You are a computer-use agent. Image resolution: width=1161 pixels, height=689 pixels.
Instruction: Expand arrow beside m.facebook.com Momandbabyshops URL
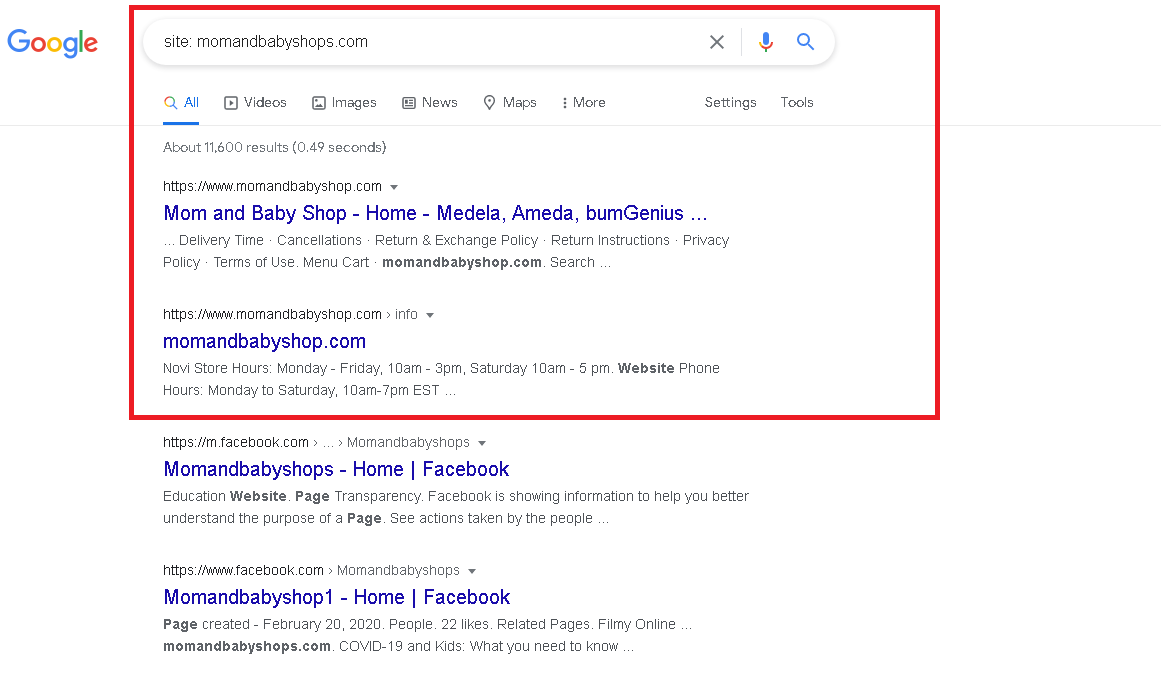(x=482, y=443)
